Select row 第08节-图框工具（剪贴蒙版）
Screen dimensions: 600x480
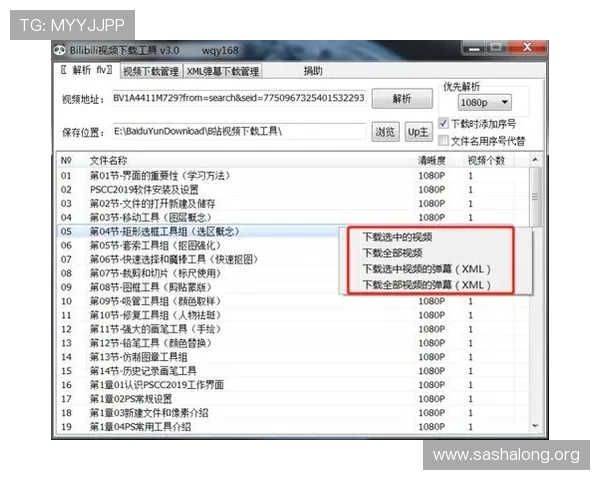[x=198, y=287]
